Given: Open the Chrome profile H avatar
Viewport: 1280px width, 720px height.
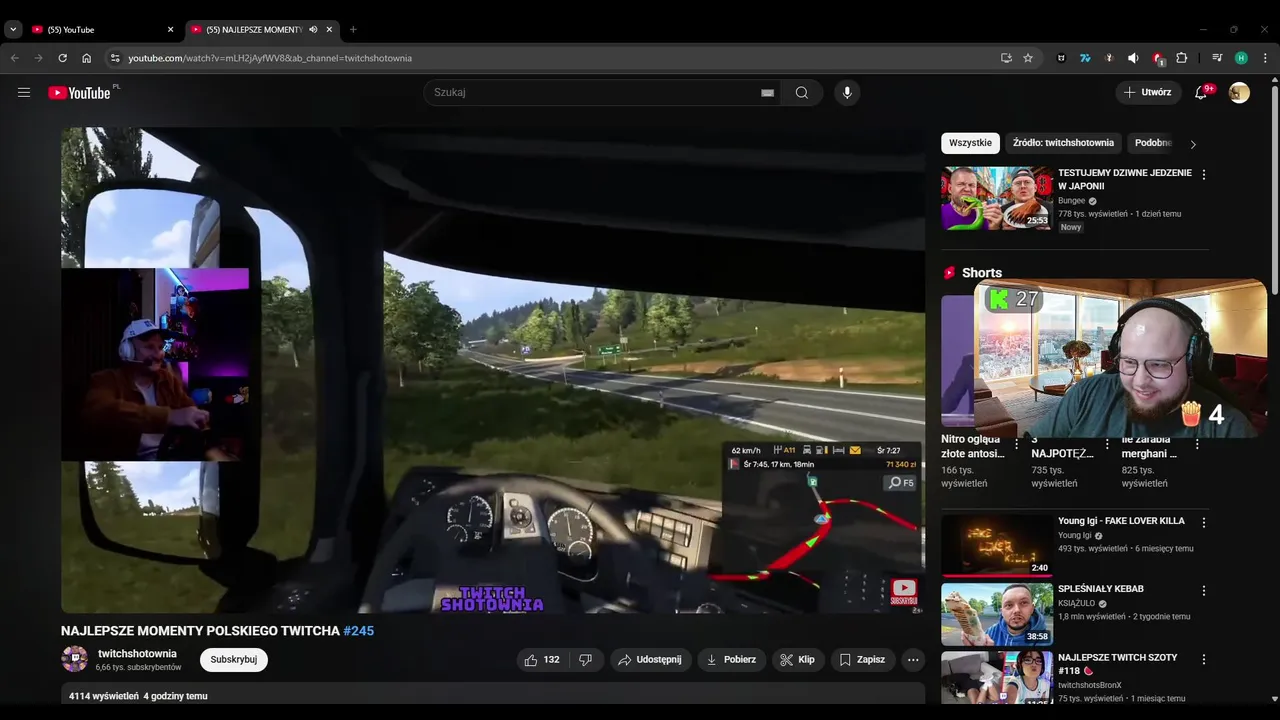Looking at the screenshot, I should point(1241,58).
